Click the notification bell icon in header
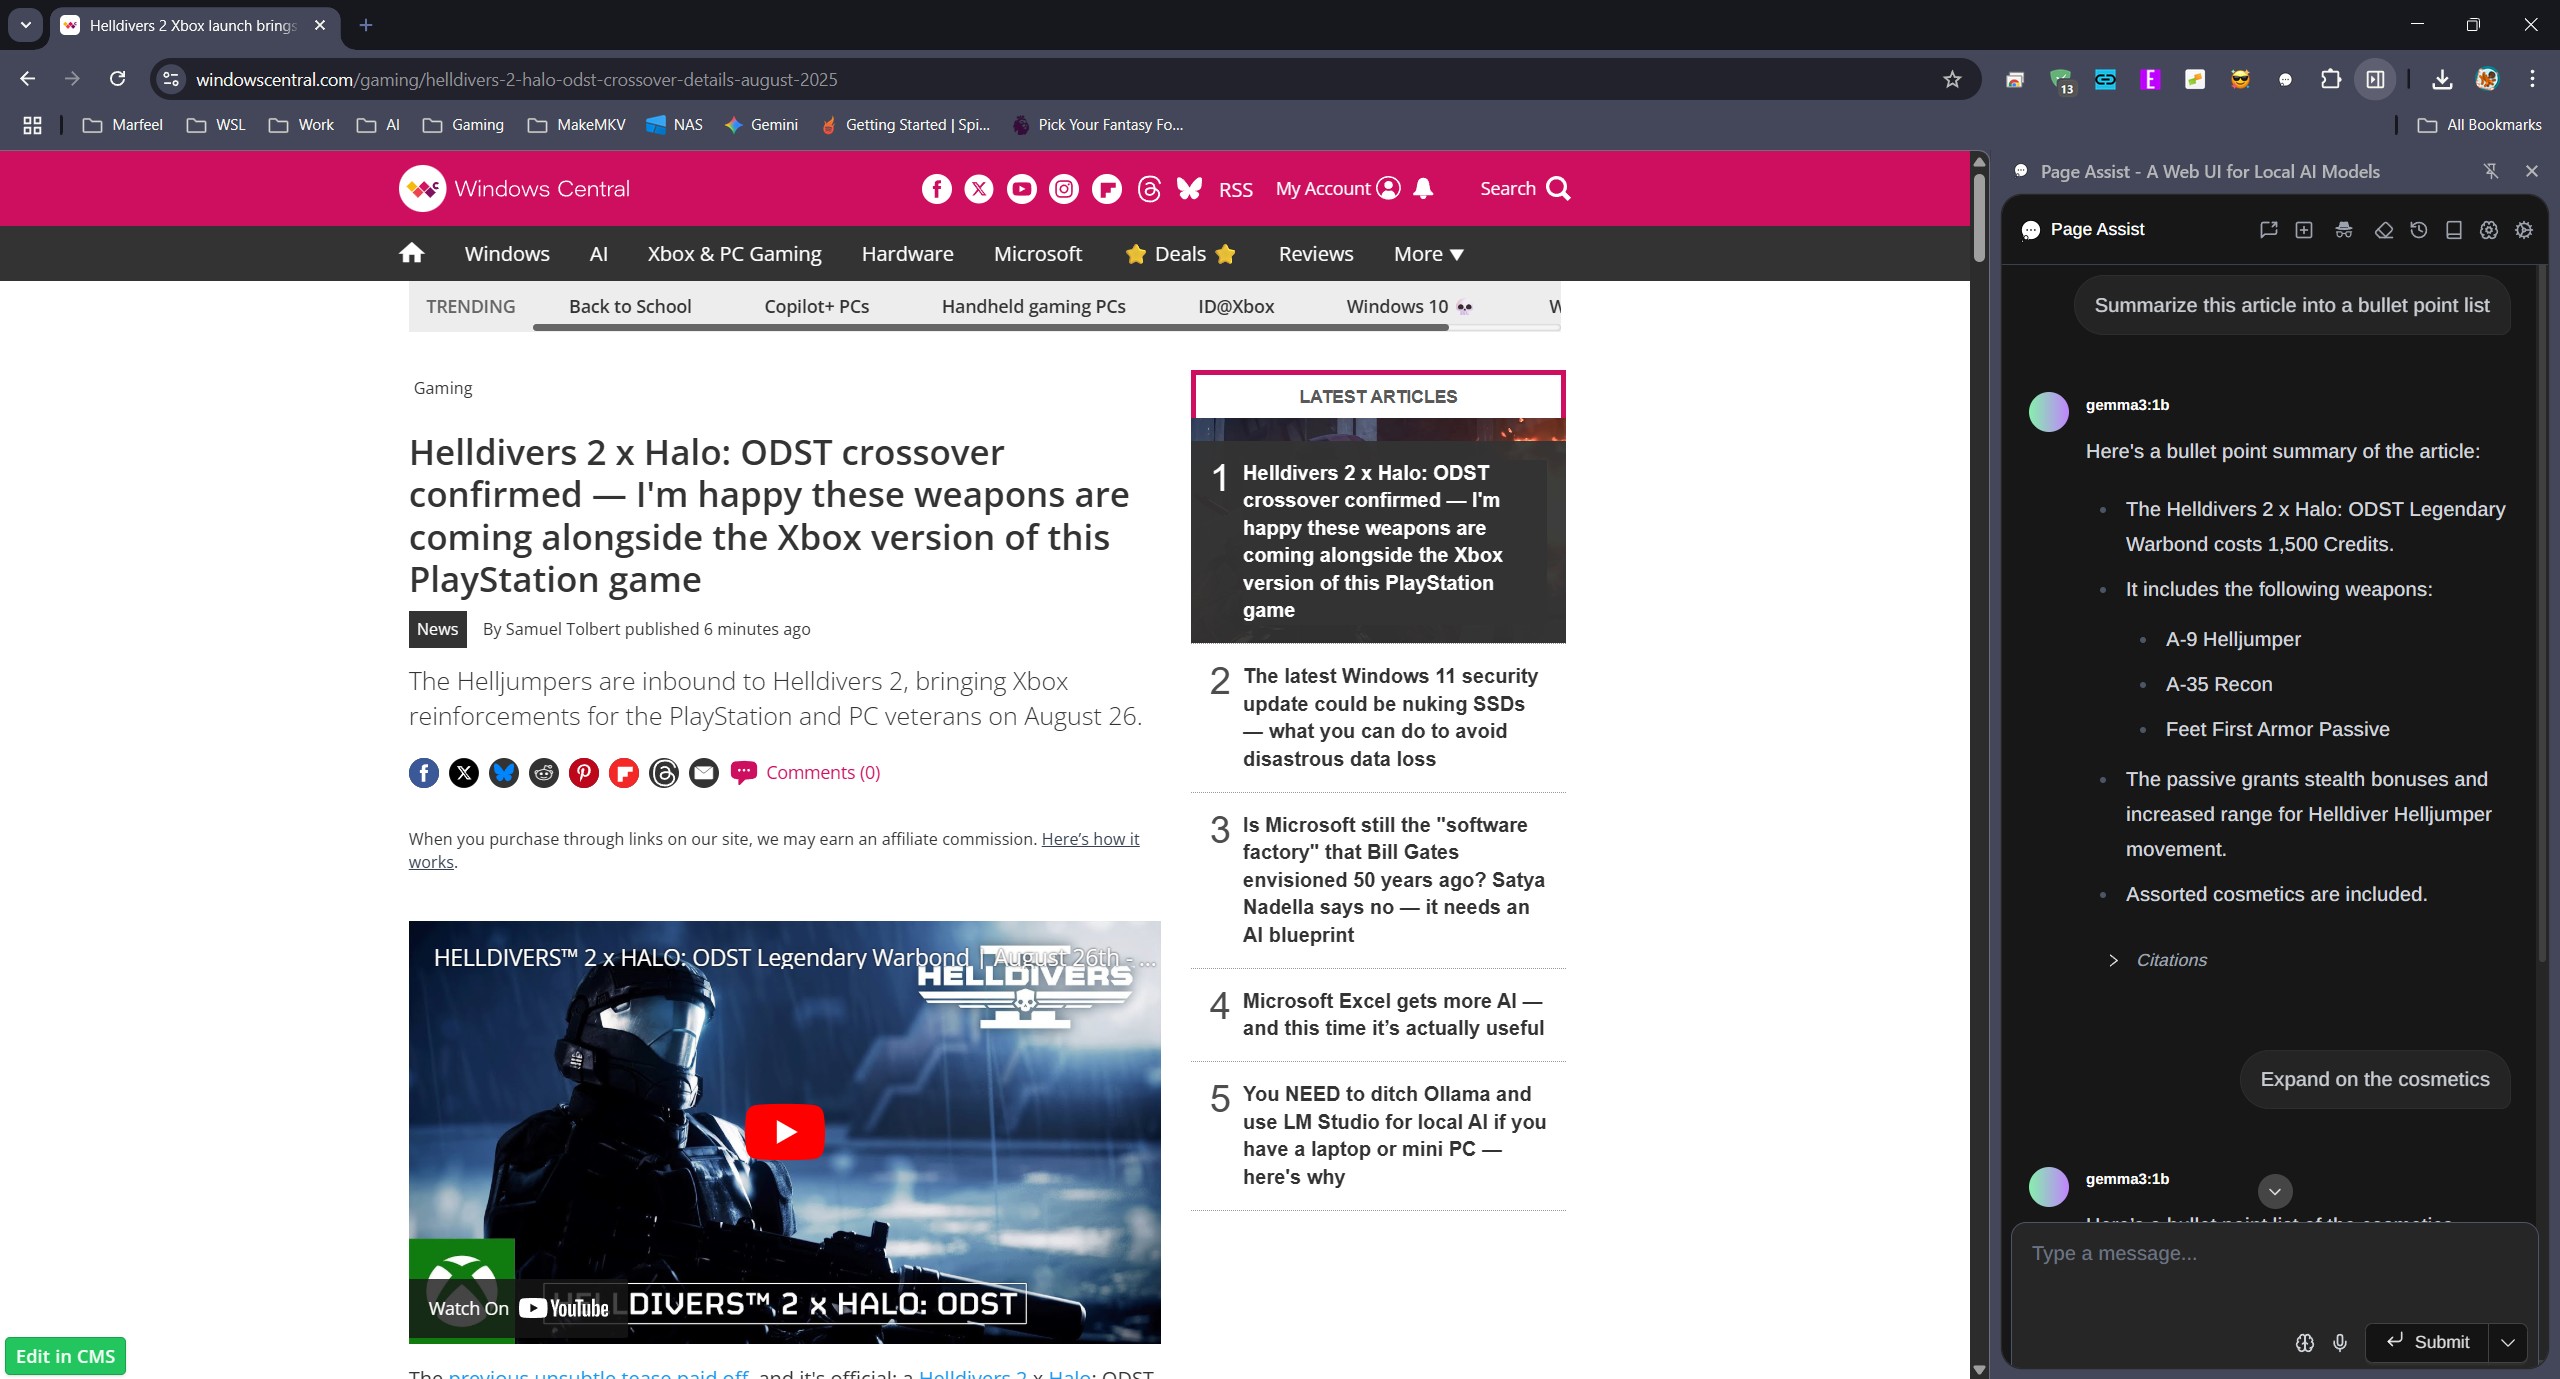Viewport: 2560px width, 1379px height. [1424, 189]
